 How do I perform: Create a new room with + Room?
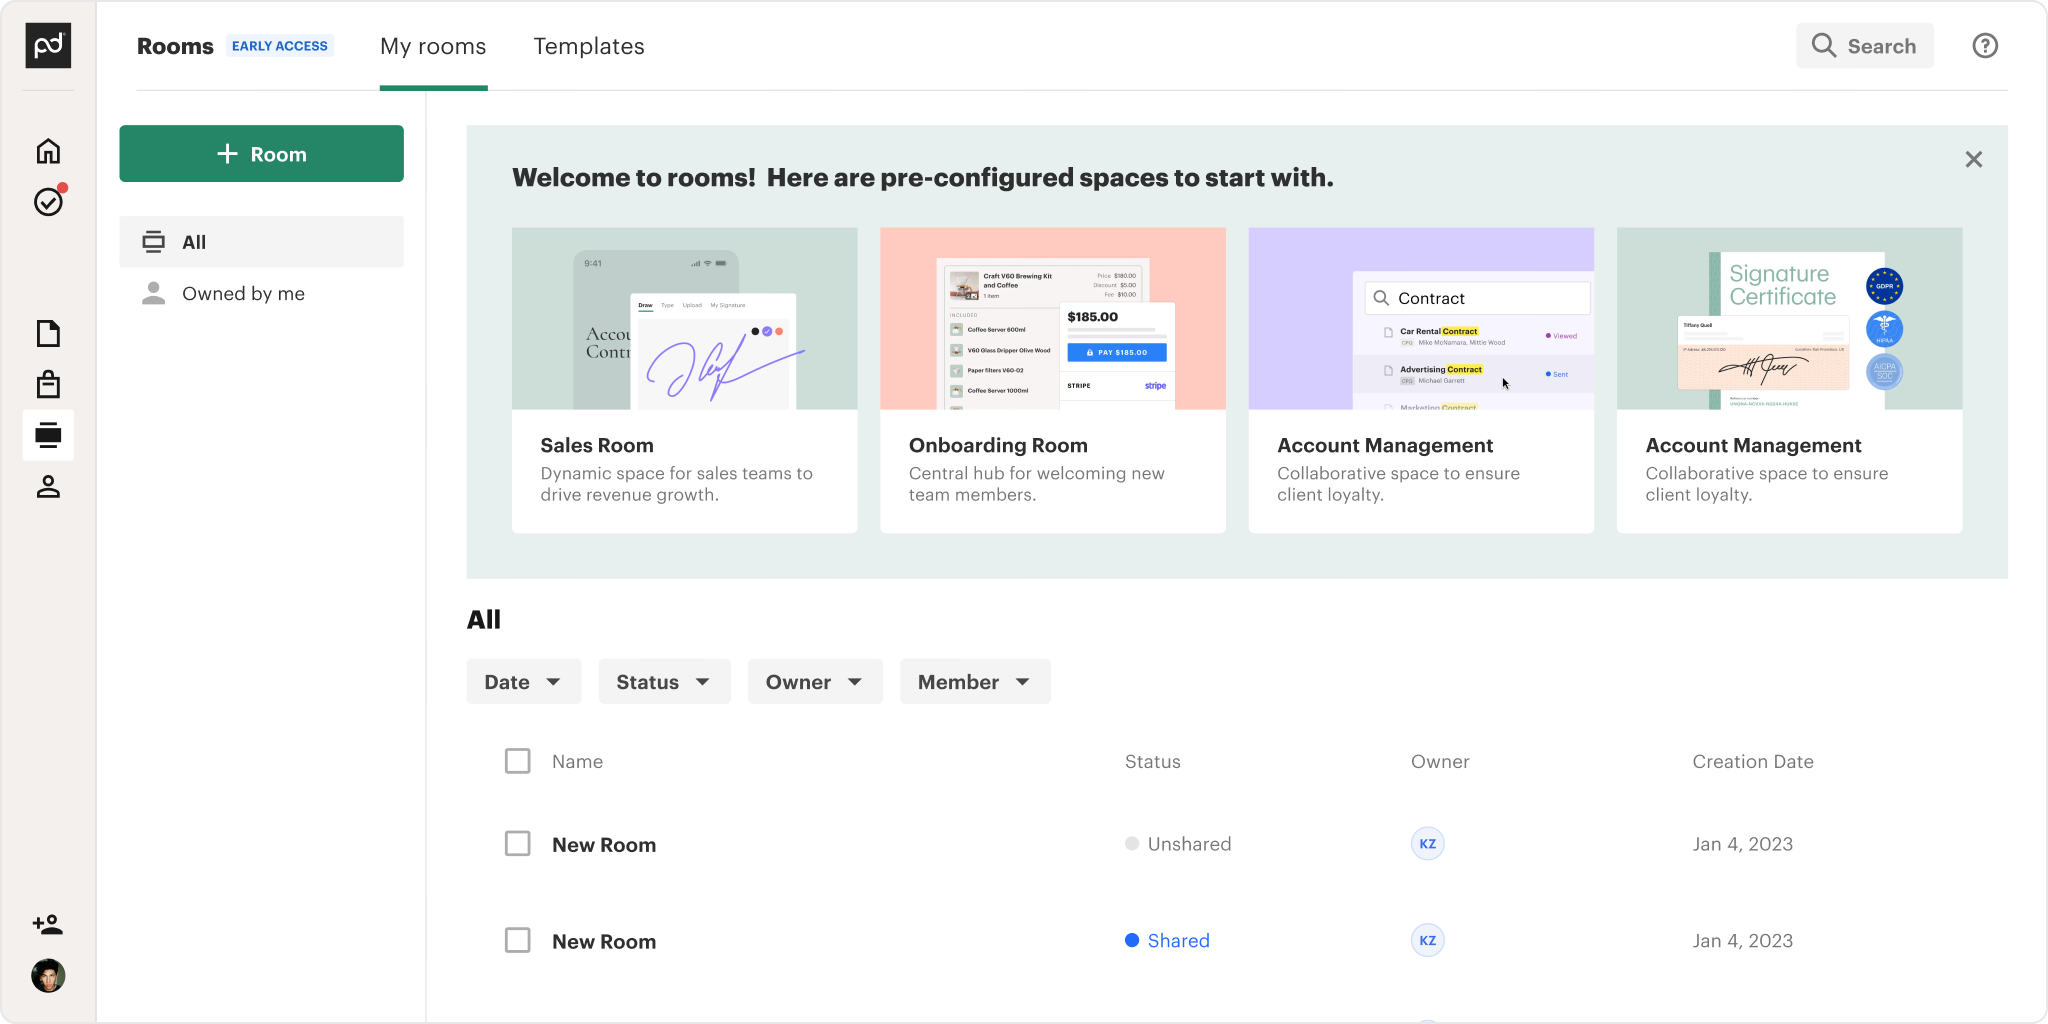pos(261,154)
